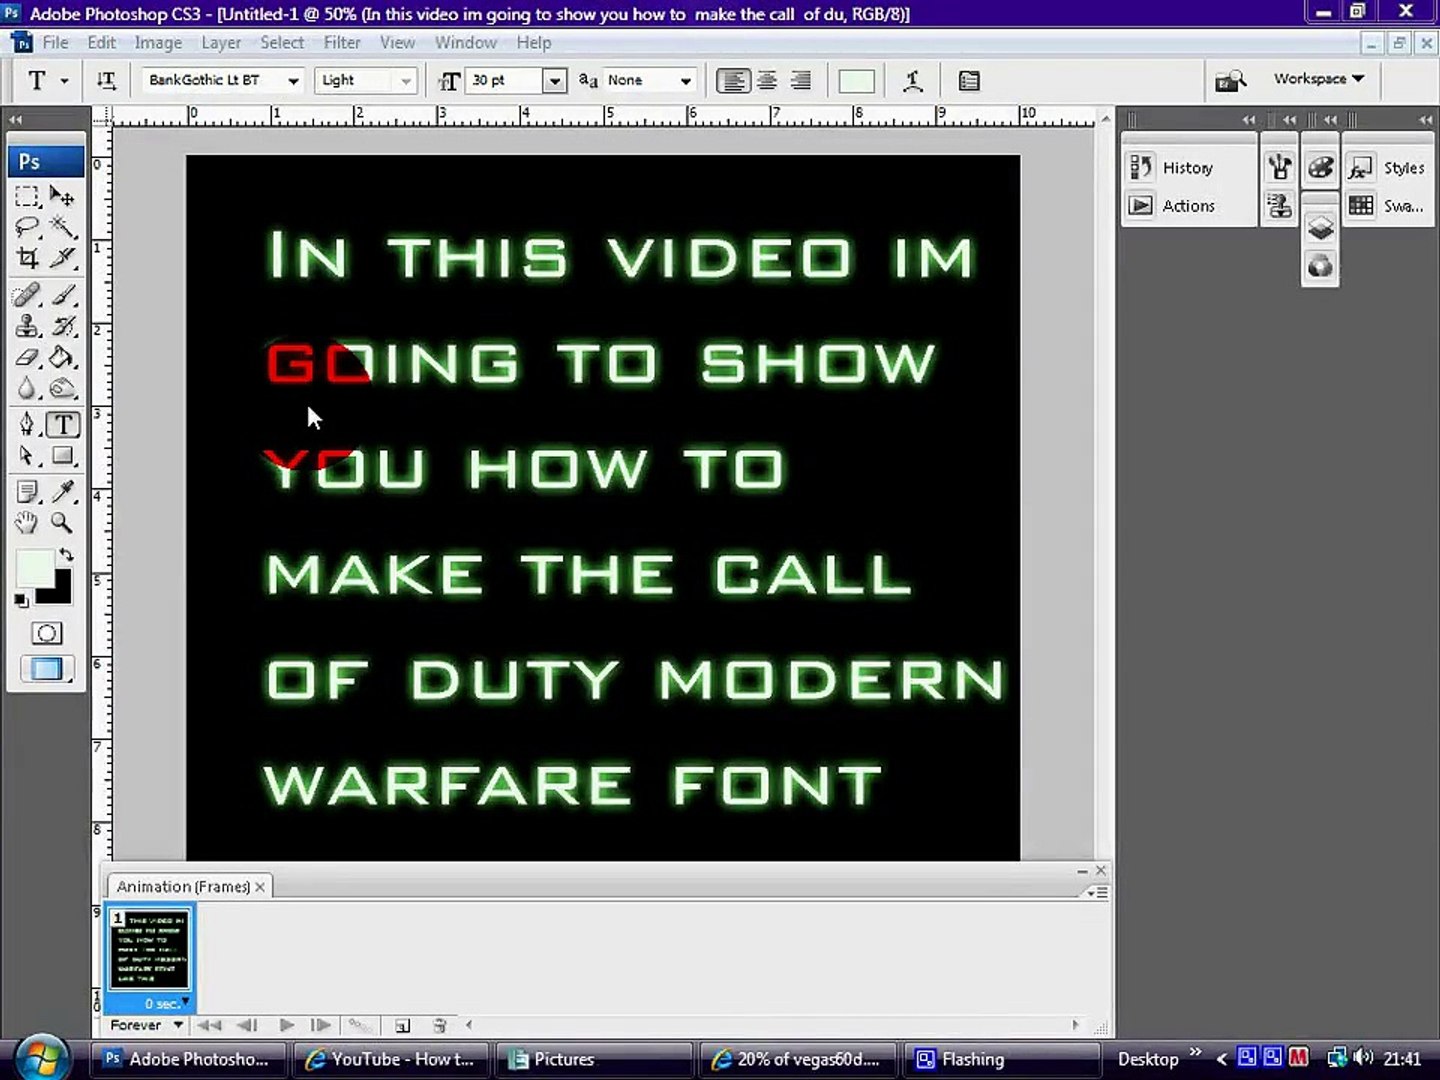Screen dimensions: 1440x1080
Task: Select the History Brush tool
Action: (62, 326)
